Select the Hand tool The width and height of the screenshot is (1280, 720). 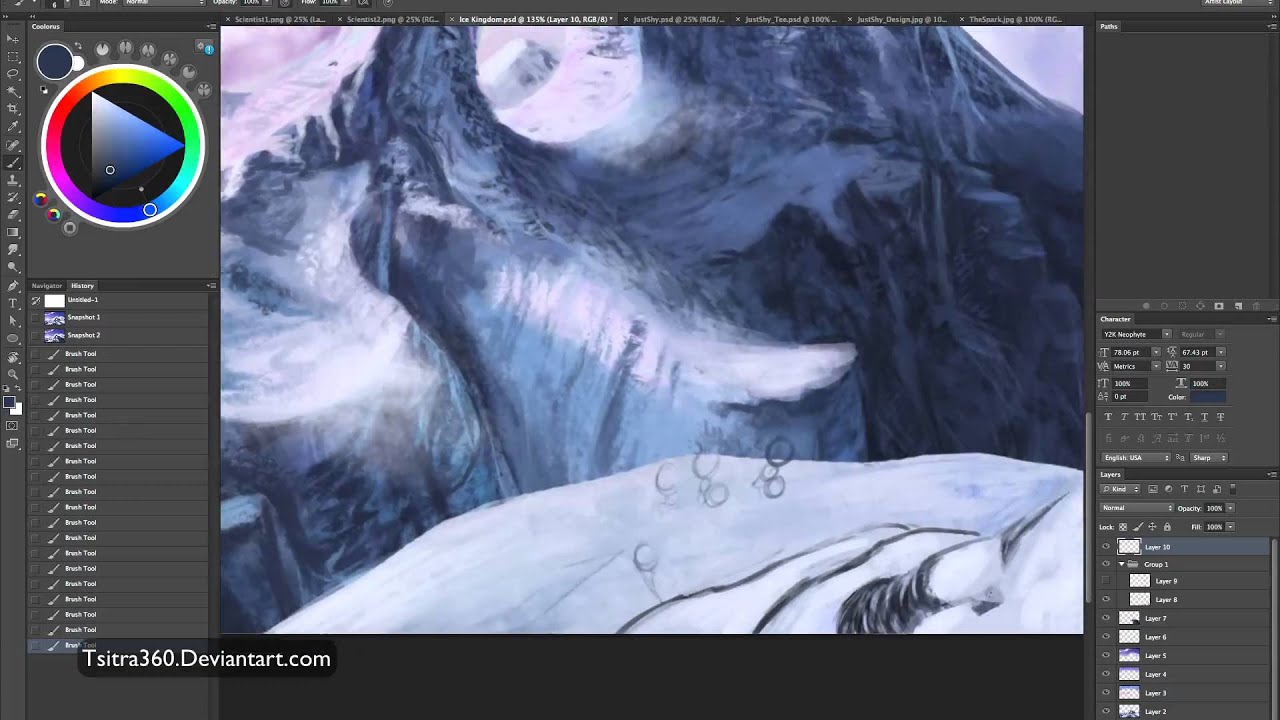coord(13,356)
